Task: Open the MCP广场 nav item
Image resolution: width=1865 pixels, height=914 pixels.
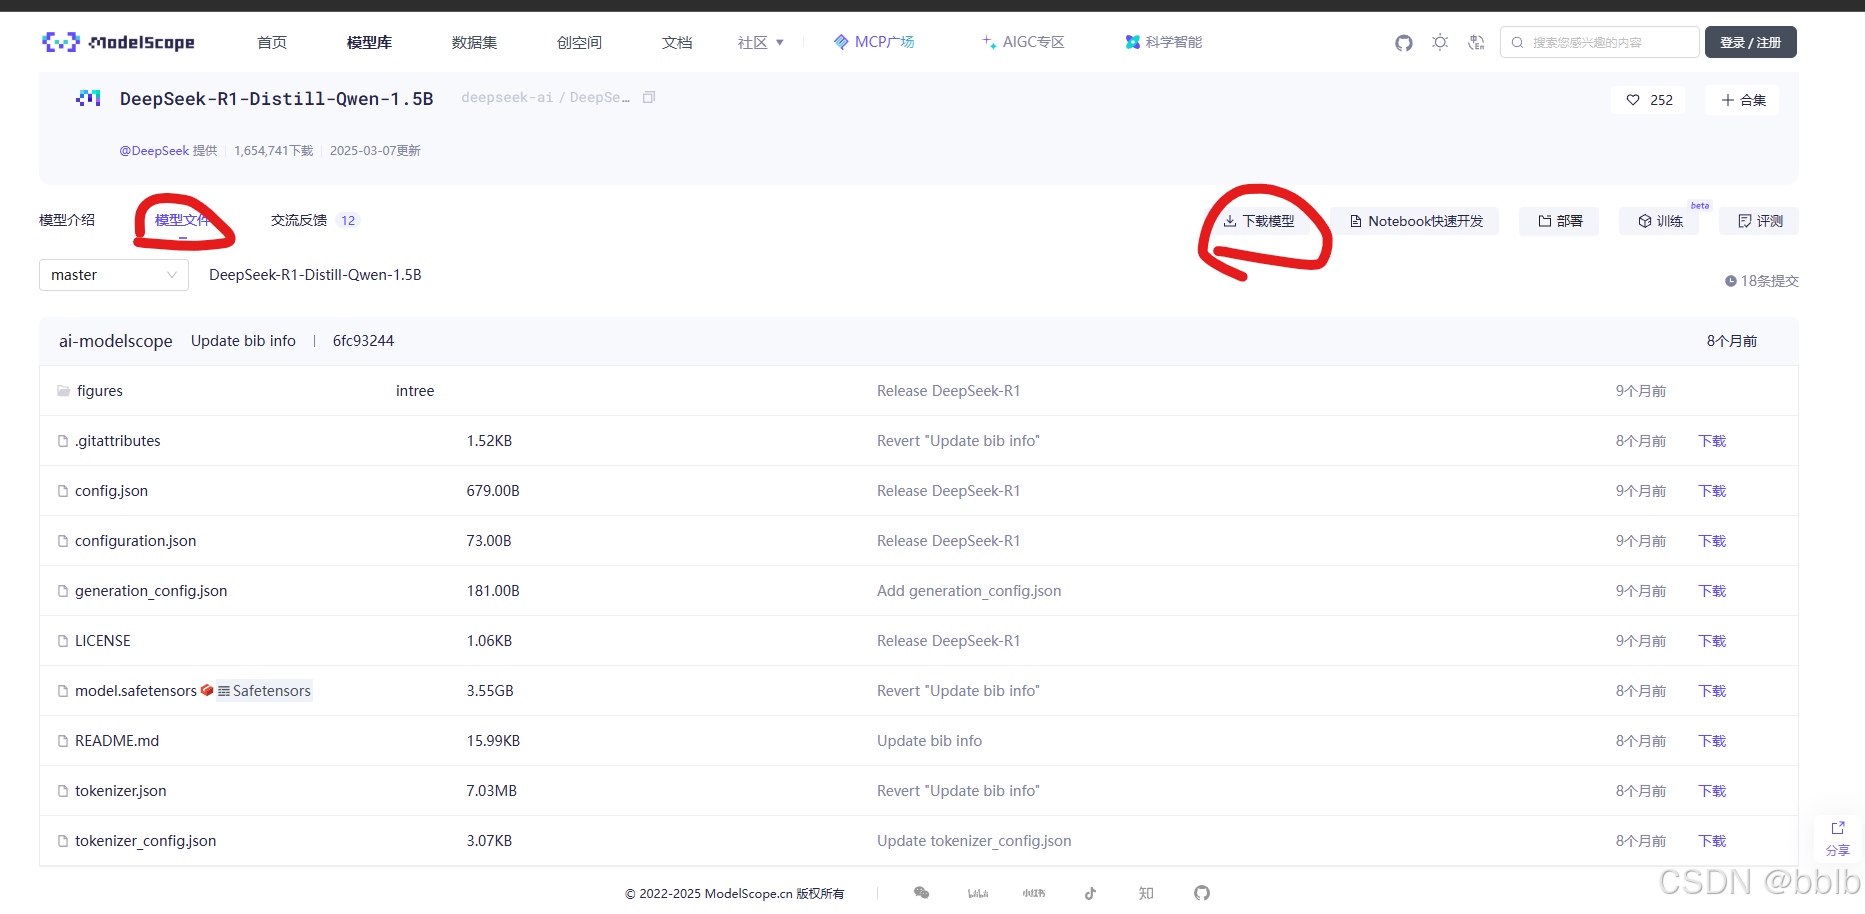Action: pos(874,42)
